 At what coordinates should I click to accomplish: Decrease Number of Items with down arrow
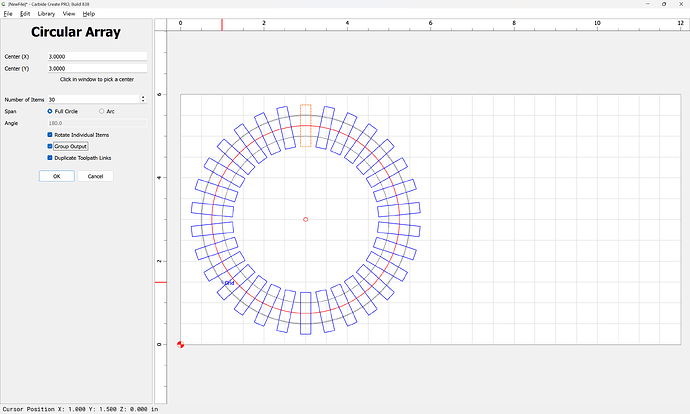pos(144,102)
